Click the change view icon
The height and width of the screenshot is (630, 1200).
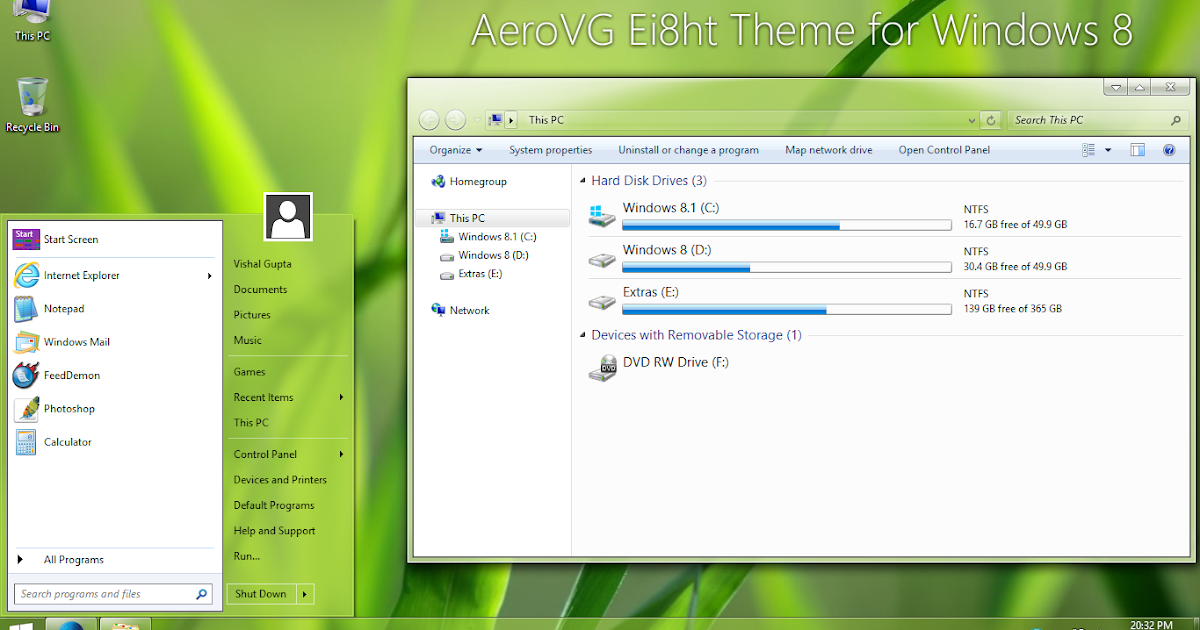click(1089, 150)
